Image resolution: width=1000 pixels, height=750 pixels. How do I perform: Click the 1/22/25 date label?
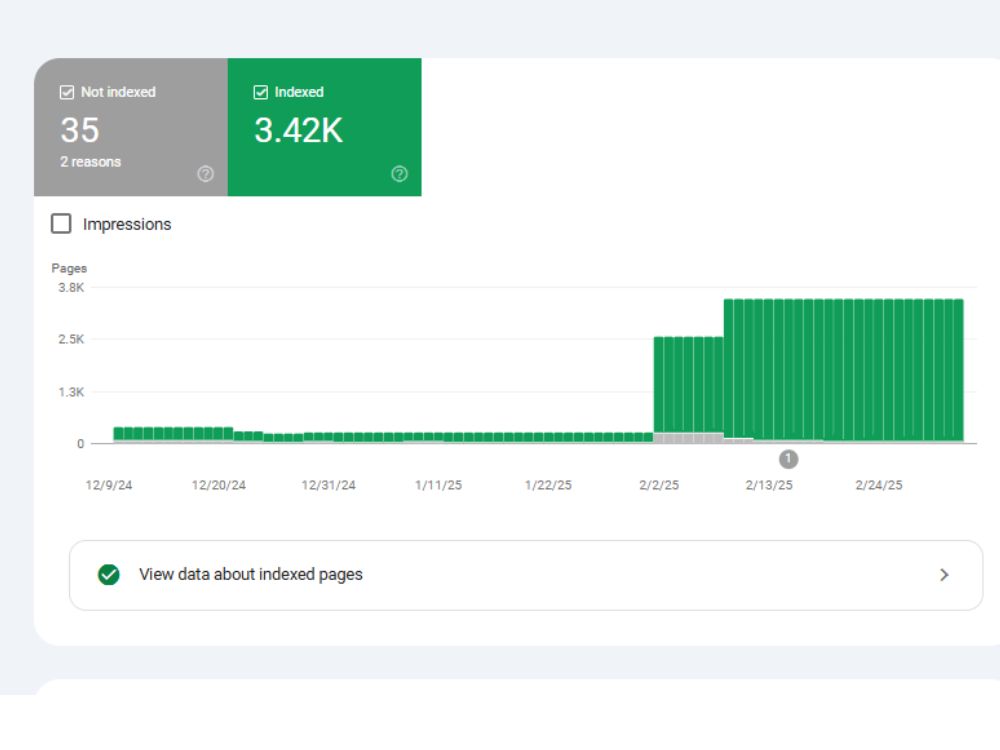(x=548, y=485)
